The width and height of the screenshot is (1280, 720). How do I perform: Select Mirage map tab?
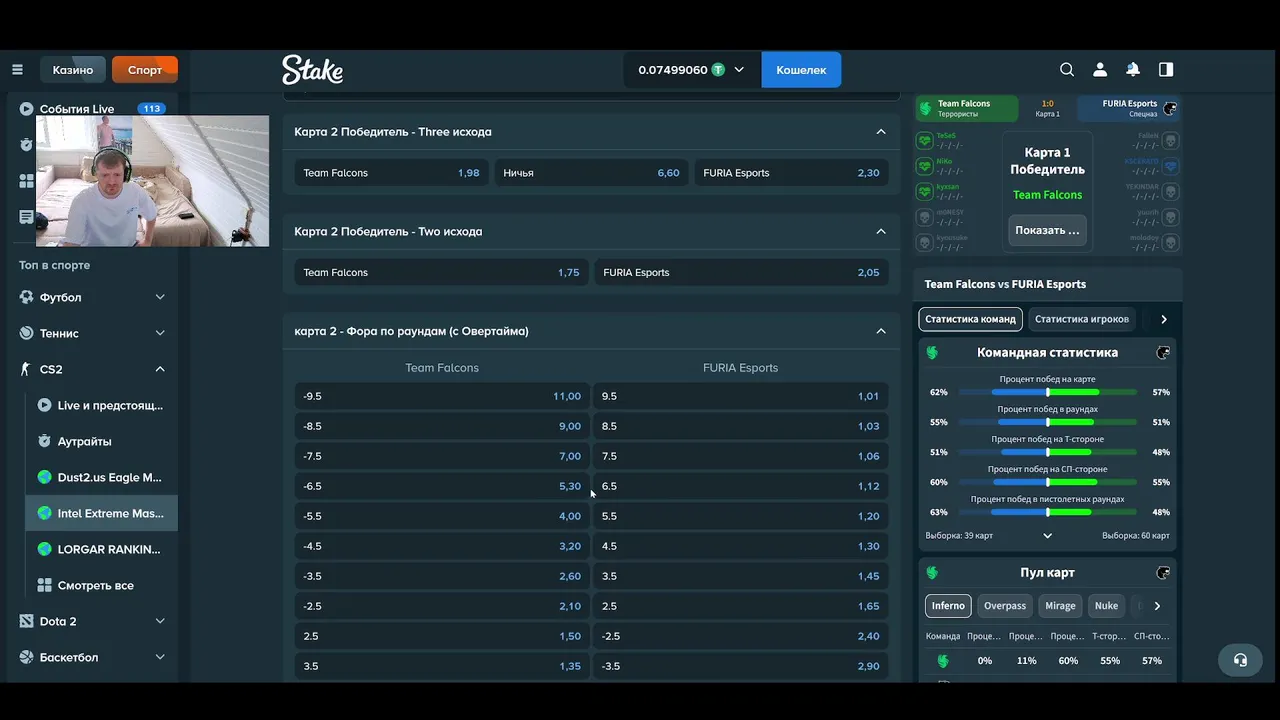point(1060,606)
